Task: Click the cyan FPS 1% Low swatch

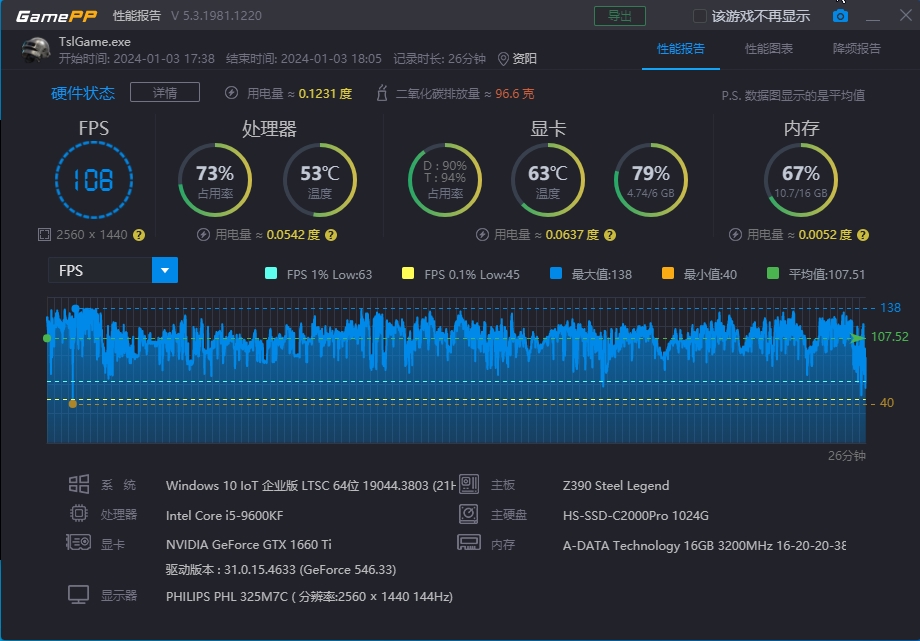Action: pyautogui.click(x=271, y=273)
